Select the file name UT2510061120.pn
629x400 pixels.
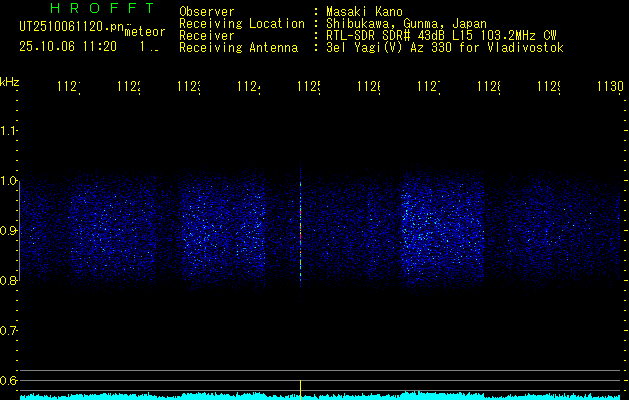71,27
